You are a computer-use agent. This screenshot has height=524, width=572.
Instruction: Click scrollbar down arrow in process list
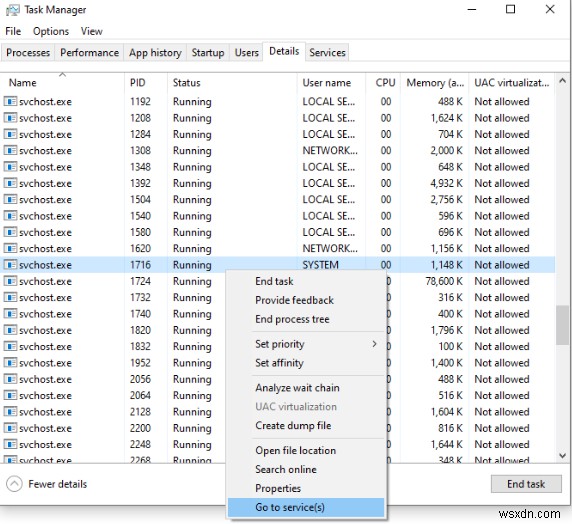click(x=563, y=455)
